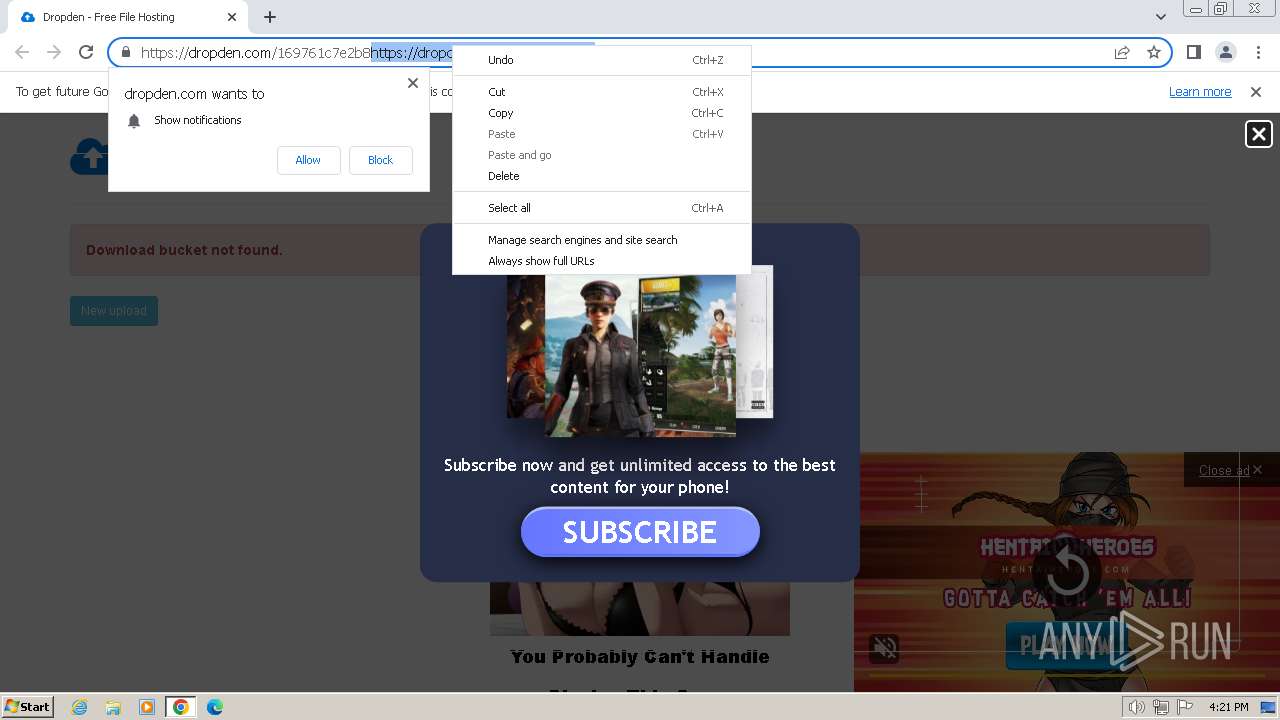Click the share page icon in address bar
Image resolution: width=1280 pixels, height=720 pixels.
pyautogui.click(x=1122, y=52)
